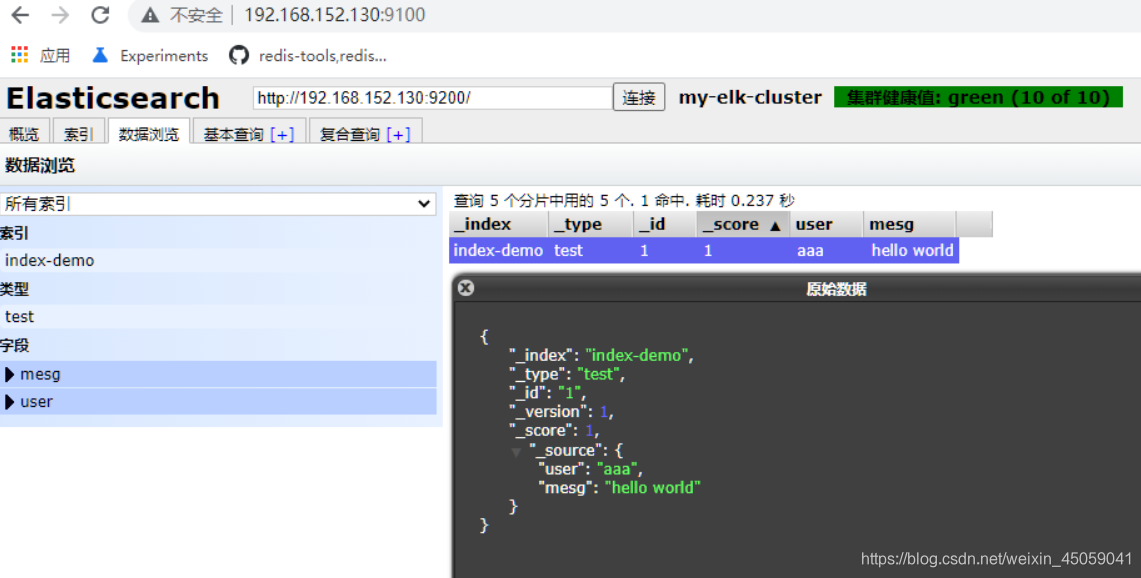
Task: Click the 'aaa' user cell in results
Action: coord(811,250)
